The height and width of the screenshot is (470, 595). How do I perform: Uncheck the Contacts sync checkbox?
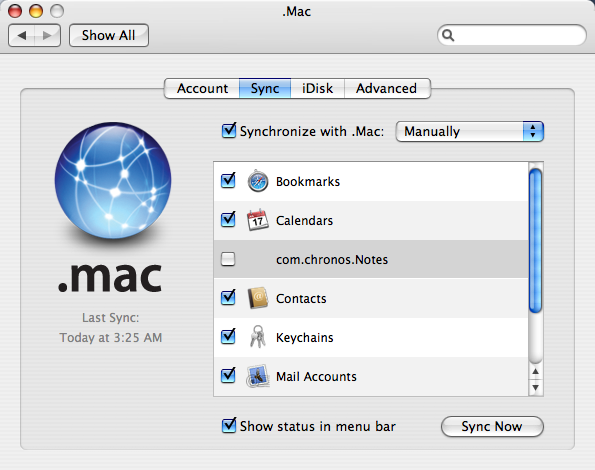pos(228,297)
